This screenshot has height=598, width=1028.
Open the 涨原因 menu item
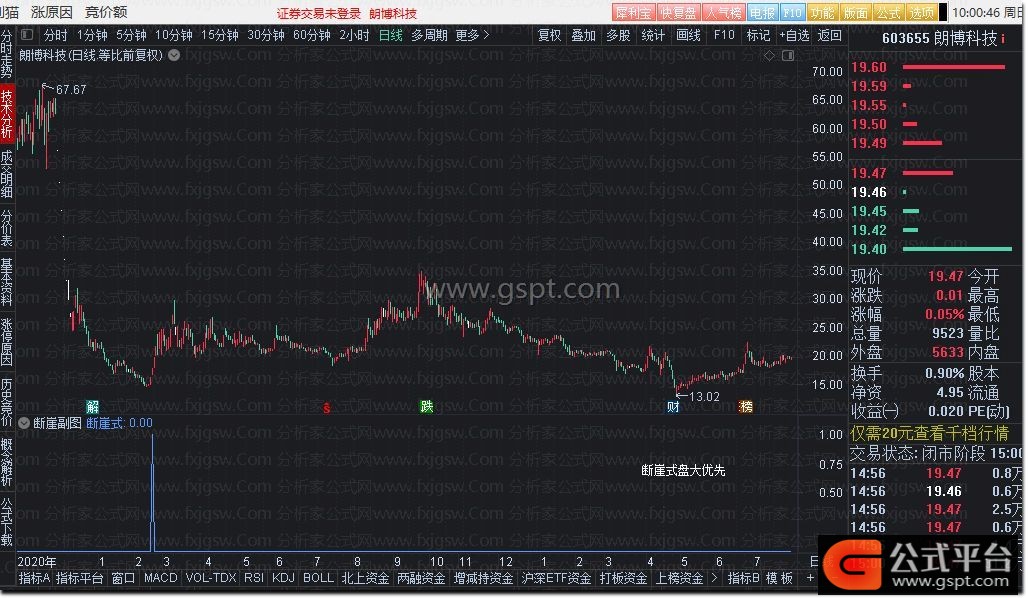52,12
